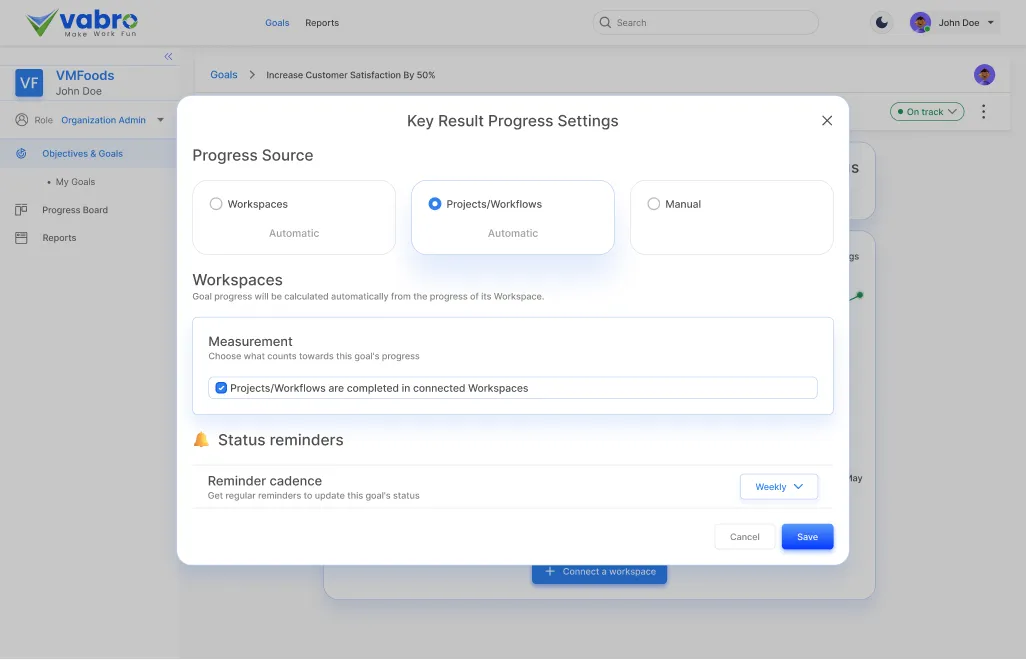
Task: Uncheck completed Projects/Workflows measurement option
Action: tap(221, 387)
